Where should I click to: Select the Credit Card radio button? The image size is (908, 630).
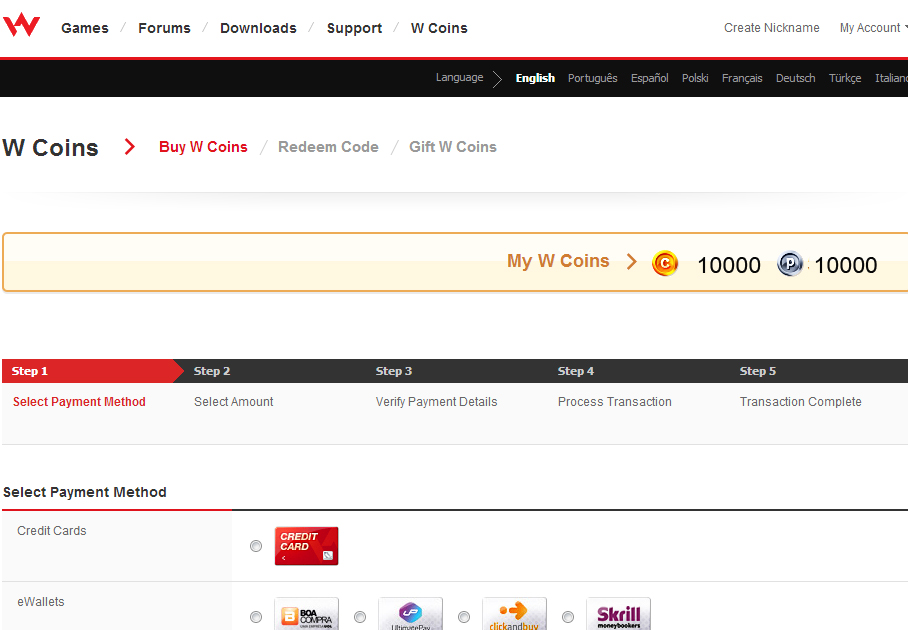coord(256,546)
